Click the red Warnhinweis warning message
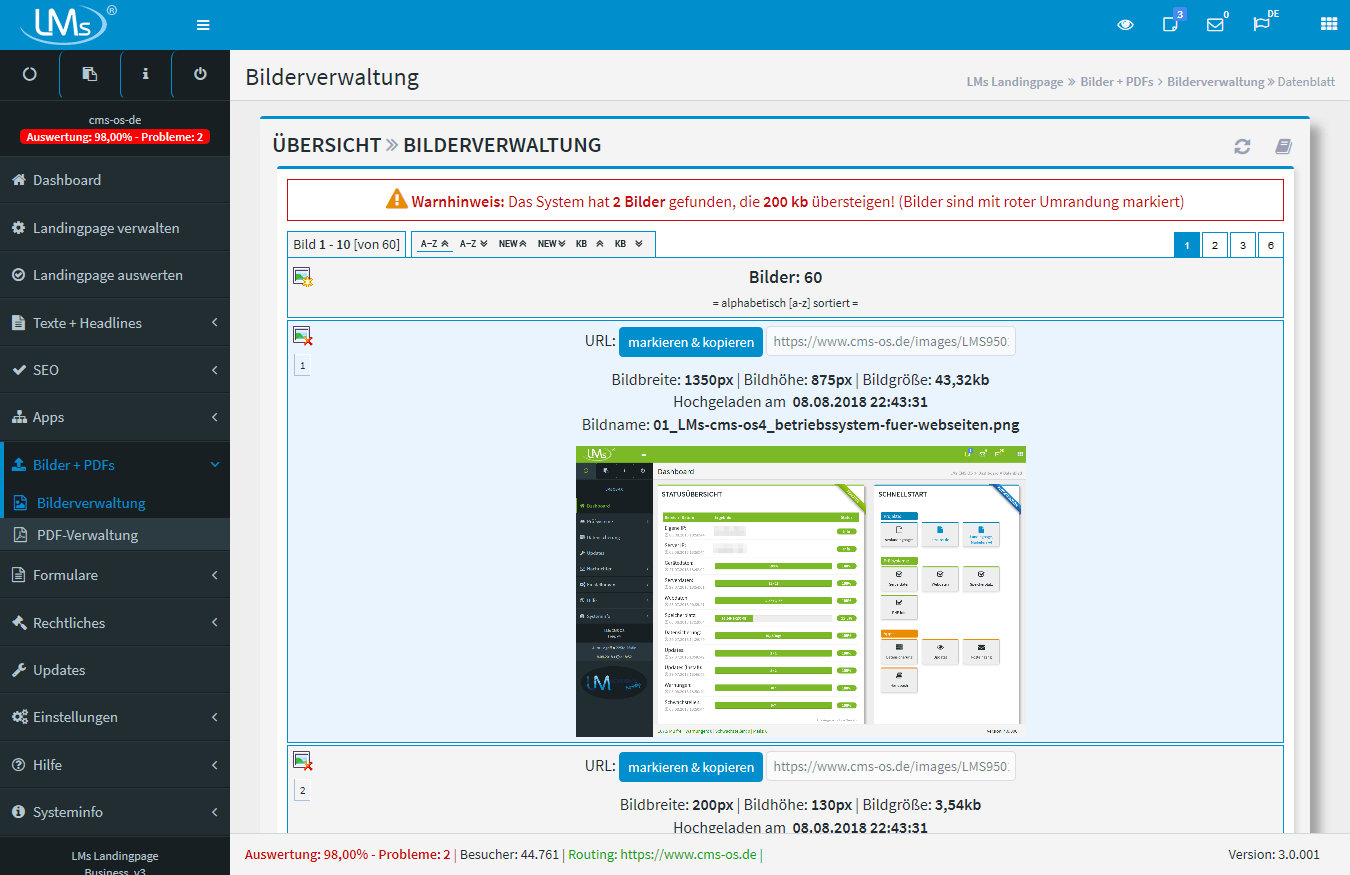This screenshot has width=1350, height=875. click(785, 200)
